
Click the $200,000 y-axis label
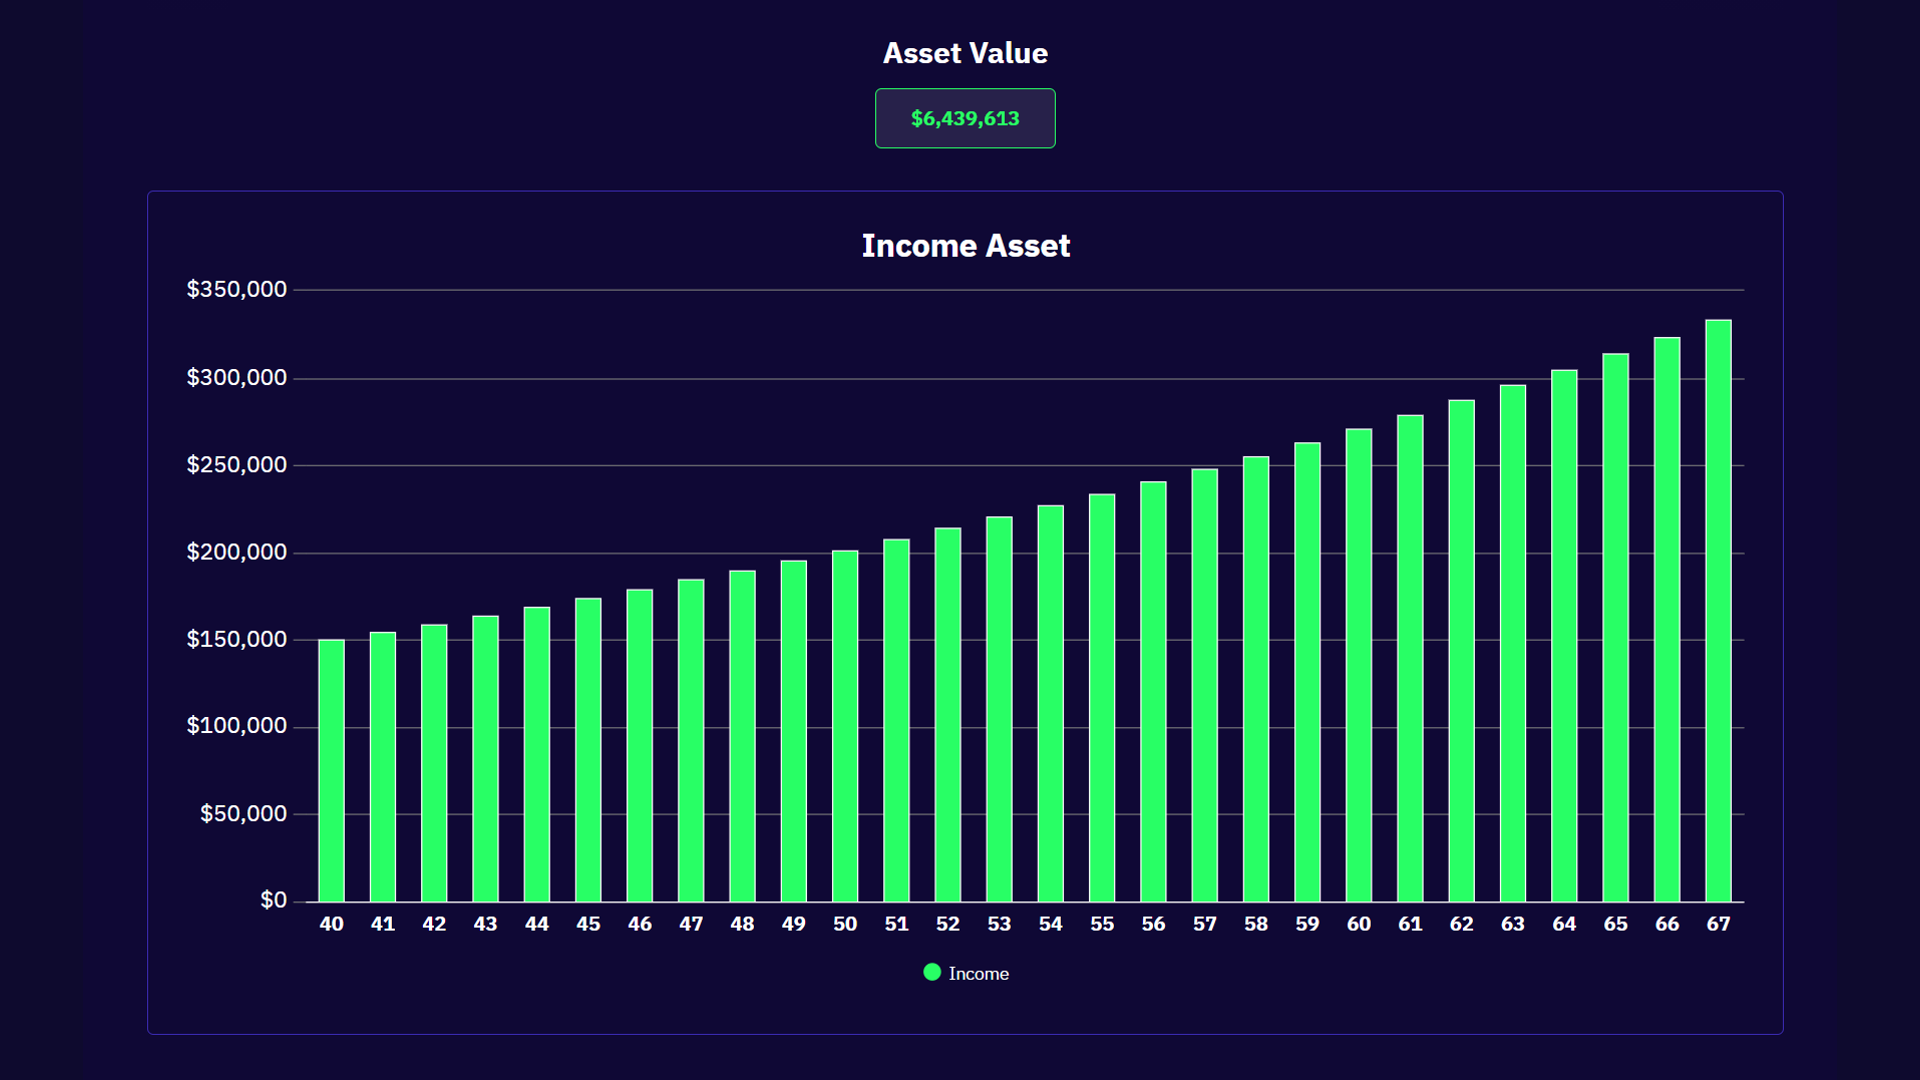point(237,552)
